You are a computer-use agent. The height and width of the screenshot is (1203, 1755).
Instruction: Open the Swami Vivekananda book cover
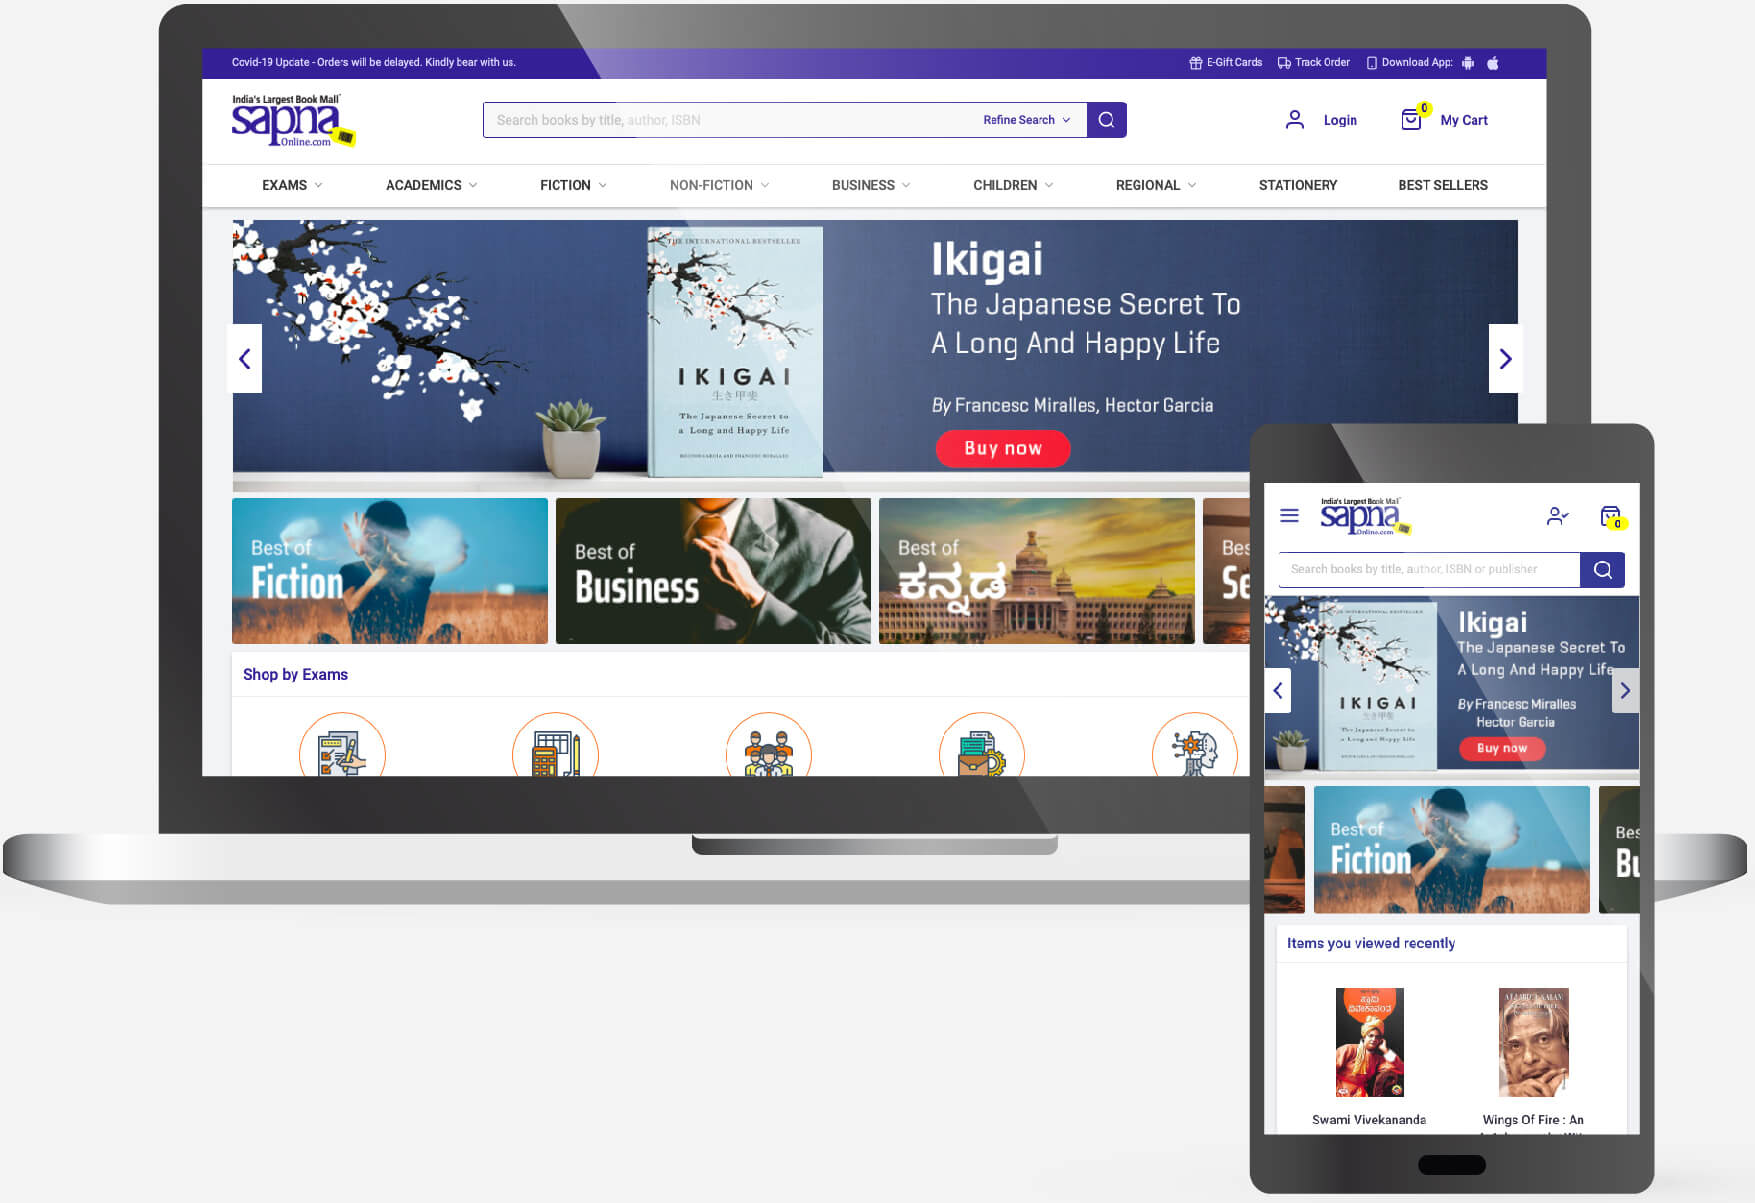point(1370,1042)
